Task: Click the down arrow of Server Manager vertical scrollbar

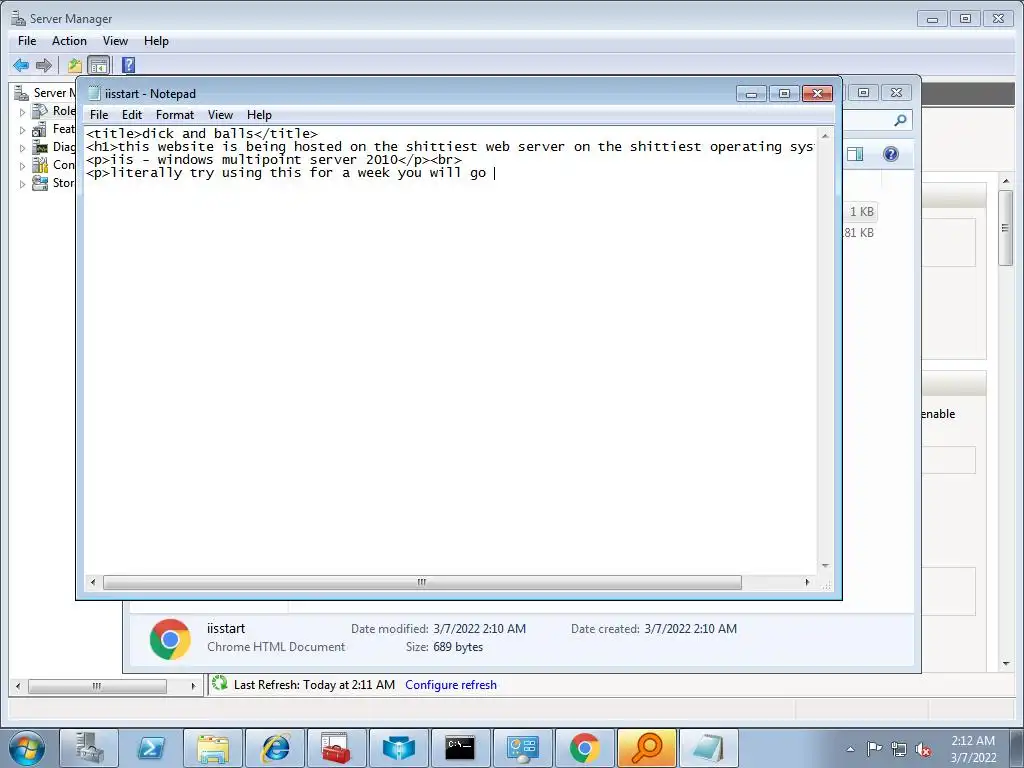Action: coord(1006,664)
